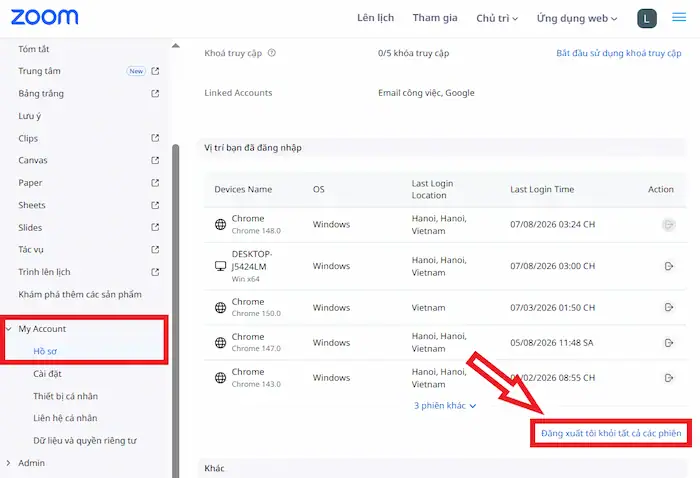Collapse the My Account section
The width and height of the screenshot is (700, 478).
coord(8,328)
